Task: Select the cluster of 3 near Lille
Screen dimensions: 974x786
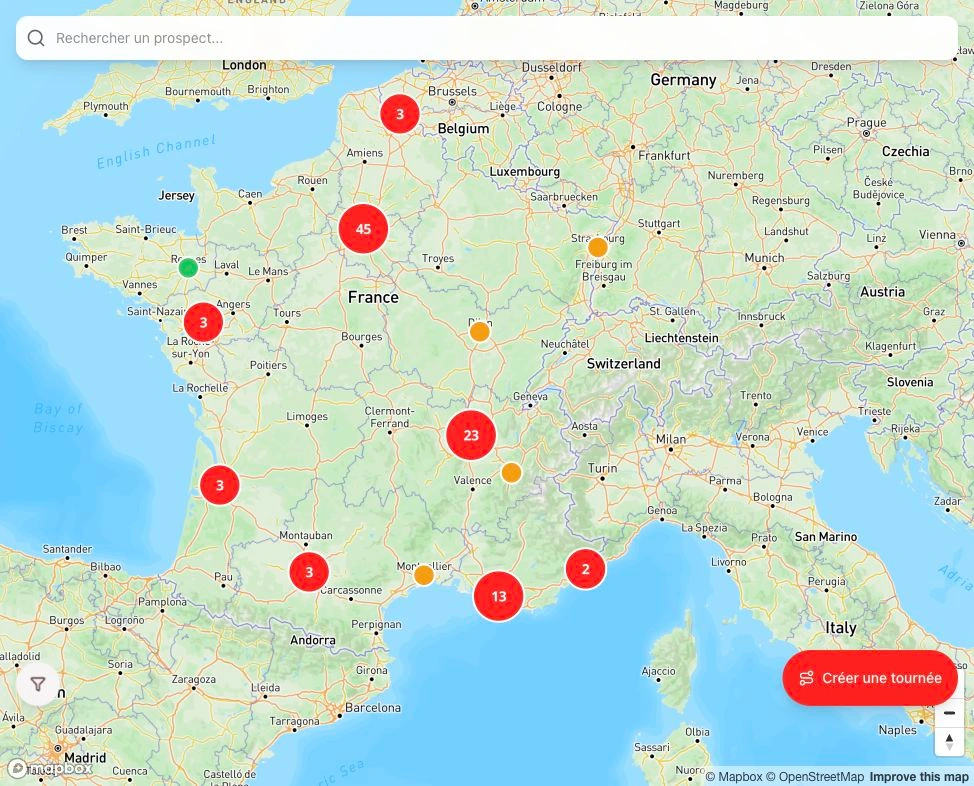Action: click(399, 114)
